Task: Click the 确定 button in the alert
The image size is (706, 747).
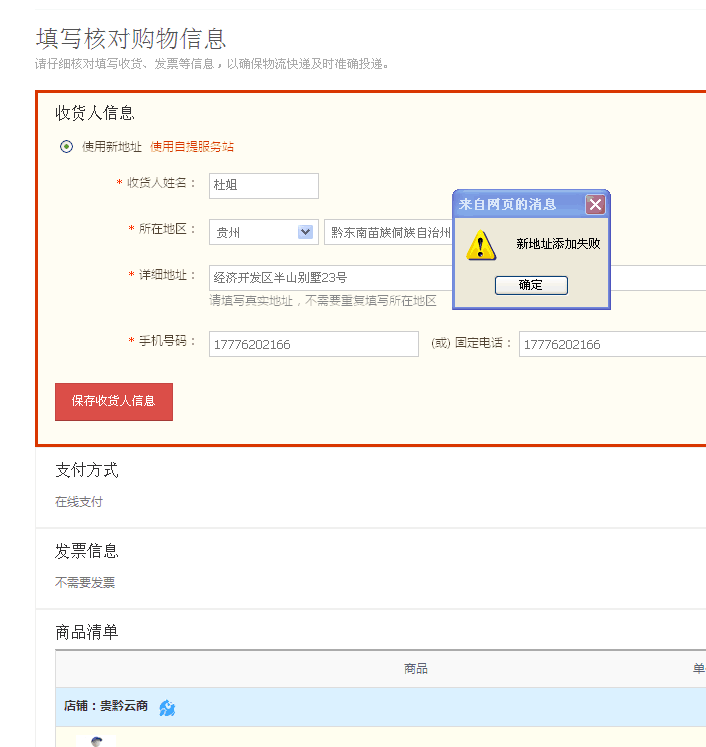Action: [531, 285]
